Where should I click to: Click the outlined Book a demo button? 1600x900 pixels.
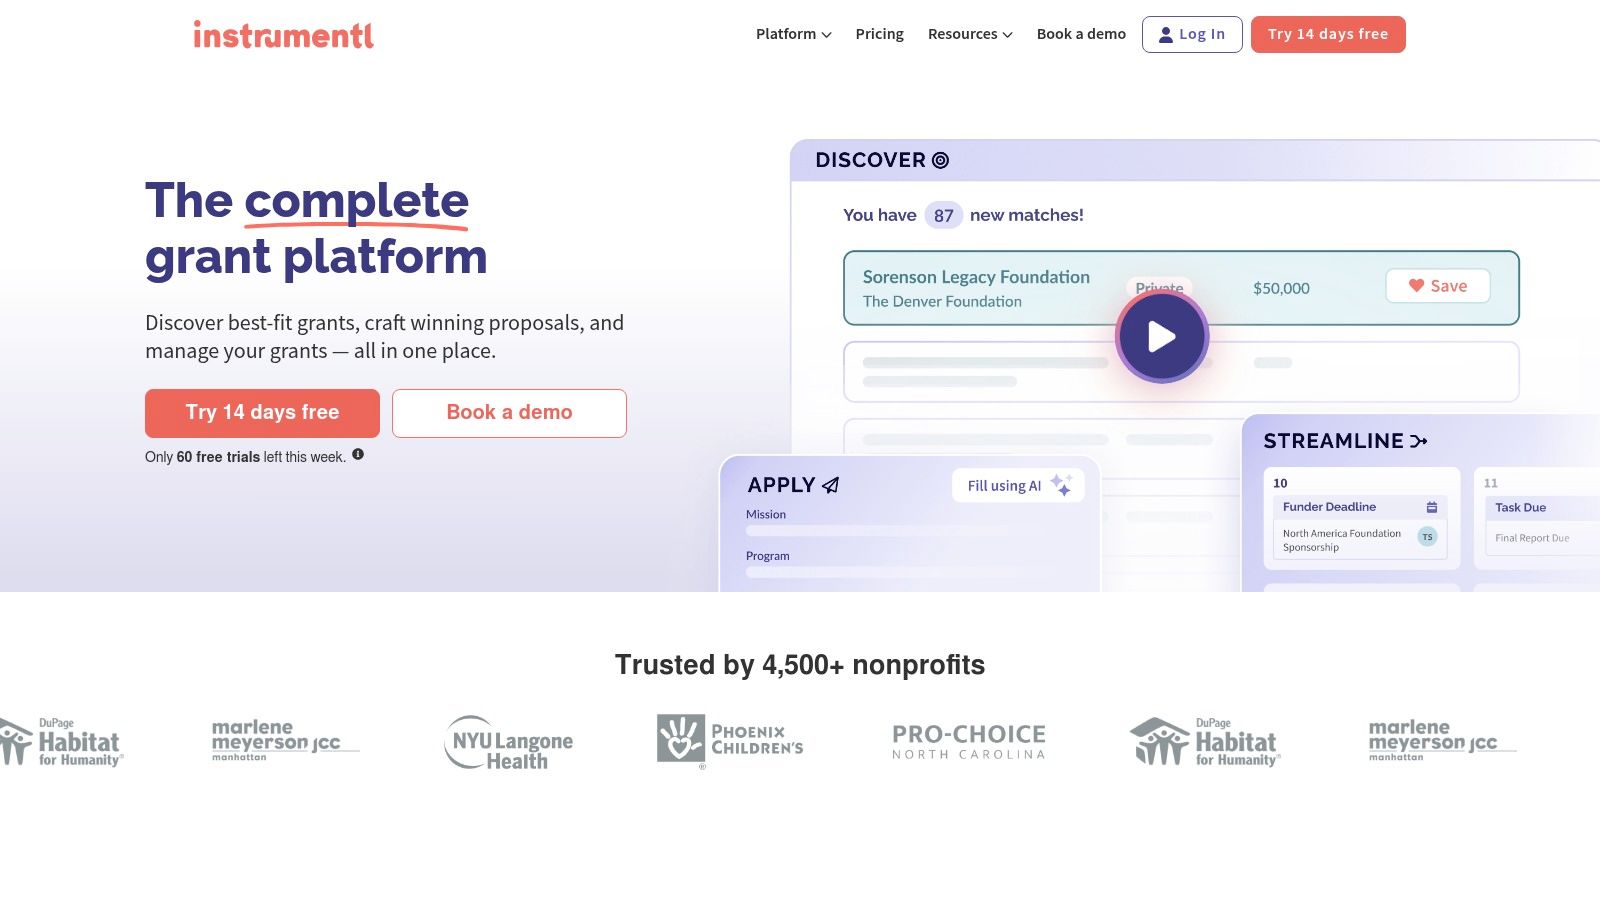509,413
